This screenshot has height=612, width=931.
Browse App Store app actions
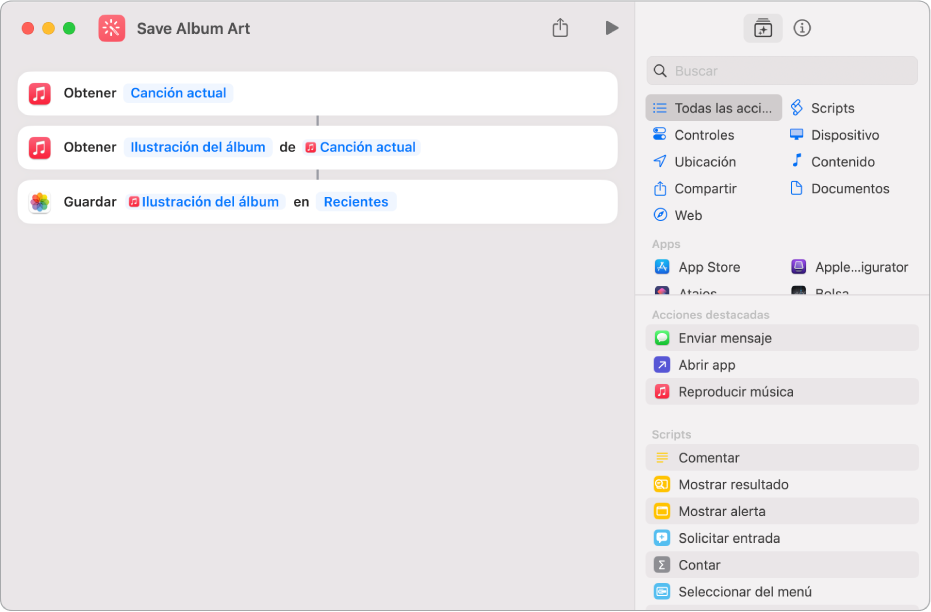tap(708, 267)
